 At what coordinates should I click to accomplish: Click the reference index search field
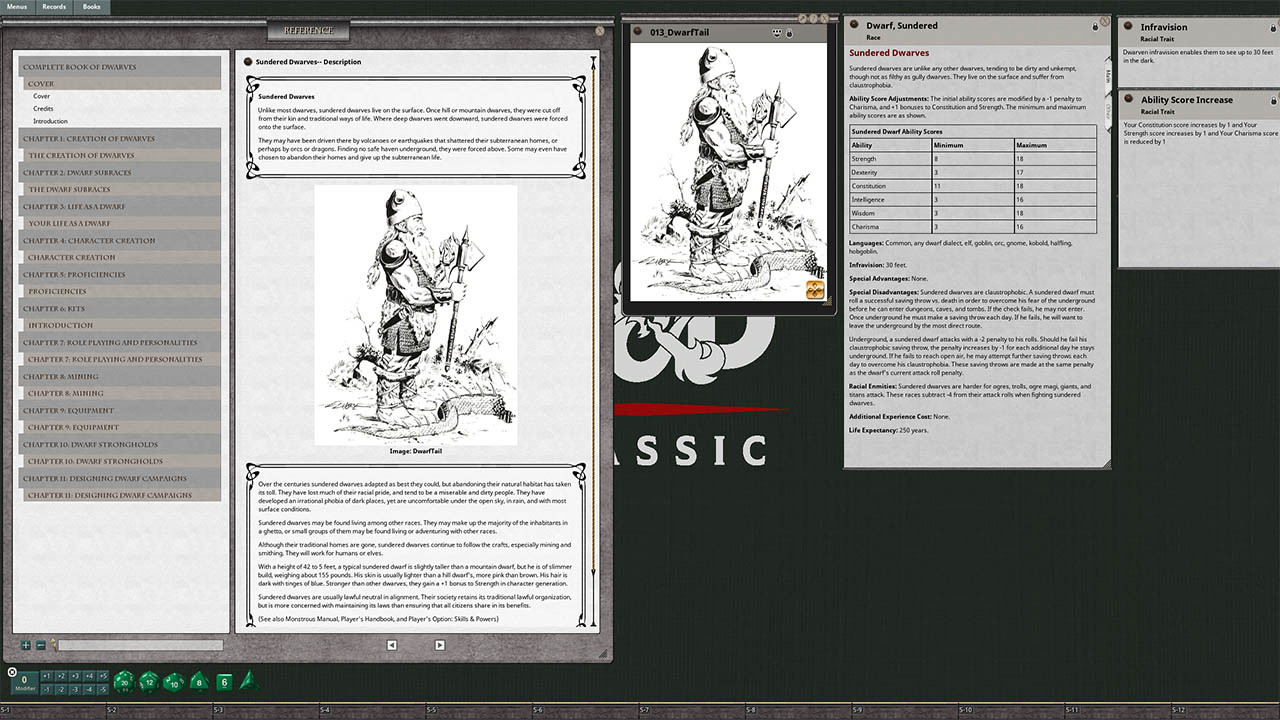tap(140, 646)
